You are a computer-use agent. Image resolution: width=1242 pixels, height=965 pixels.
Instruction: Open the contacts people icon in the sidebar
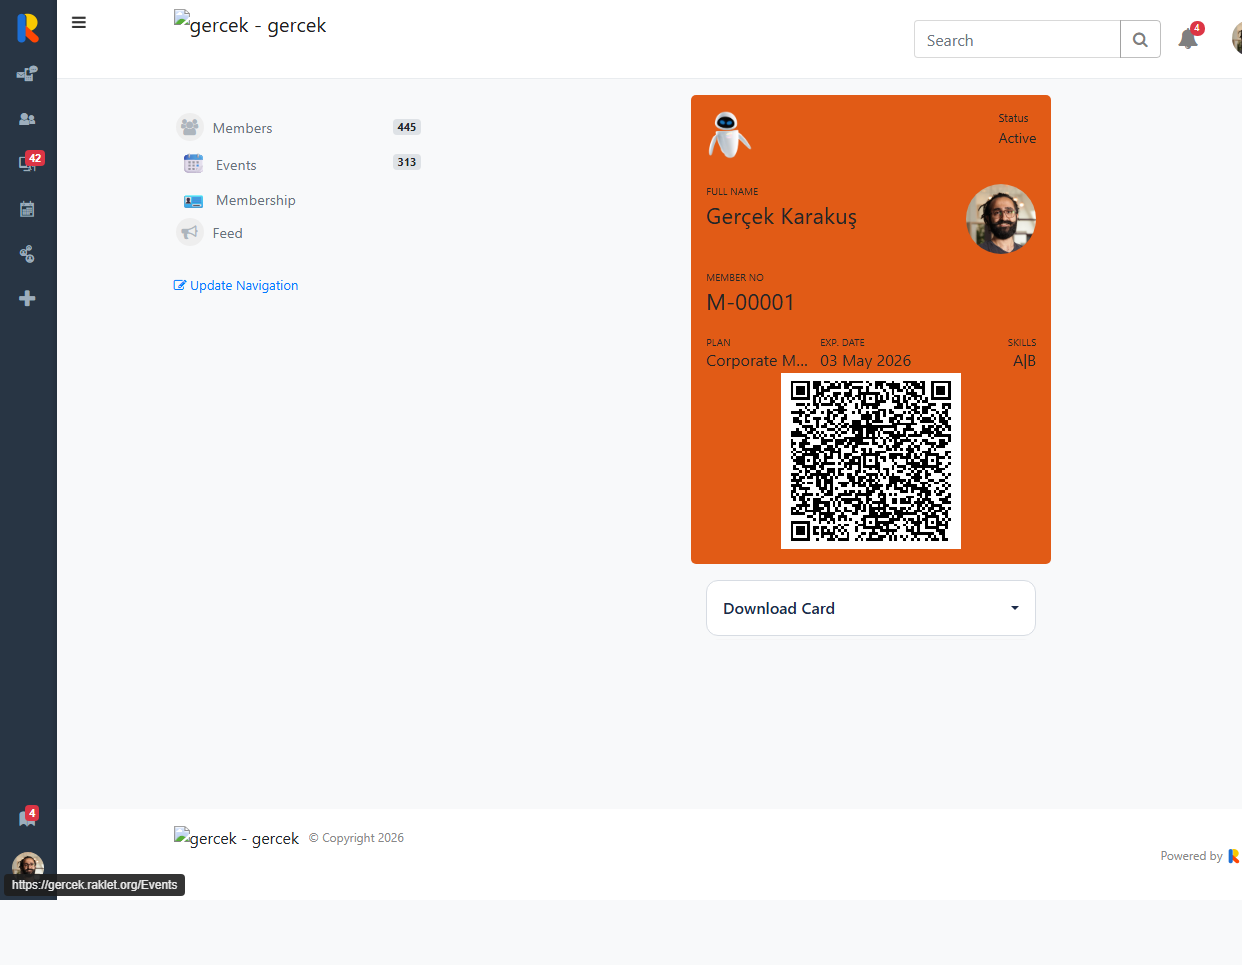point(27,119)
